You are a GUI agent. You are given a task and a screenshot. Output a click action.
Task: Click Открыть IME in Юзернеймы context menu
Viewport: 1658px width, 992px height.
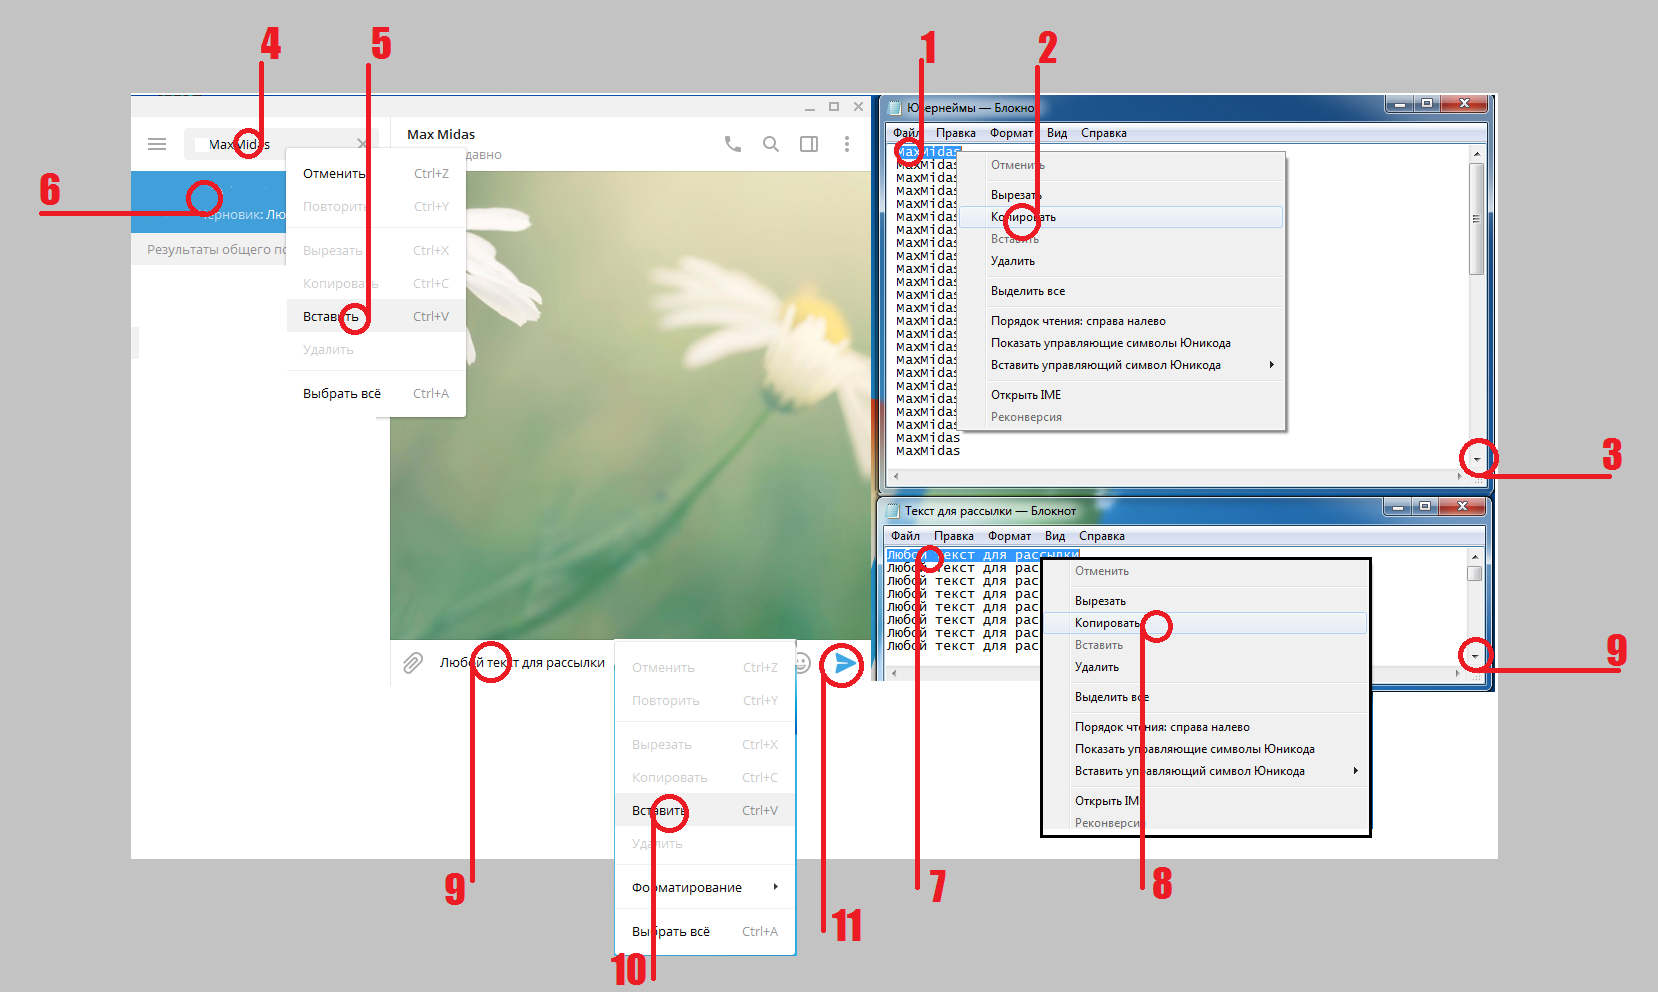(1121, 395)
